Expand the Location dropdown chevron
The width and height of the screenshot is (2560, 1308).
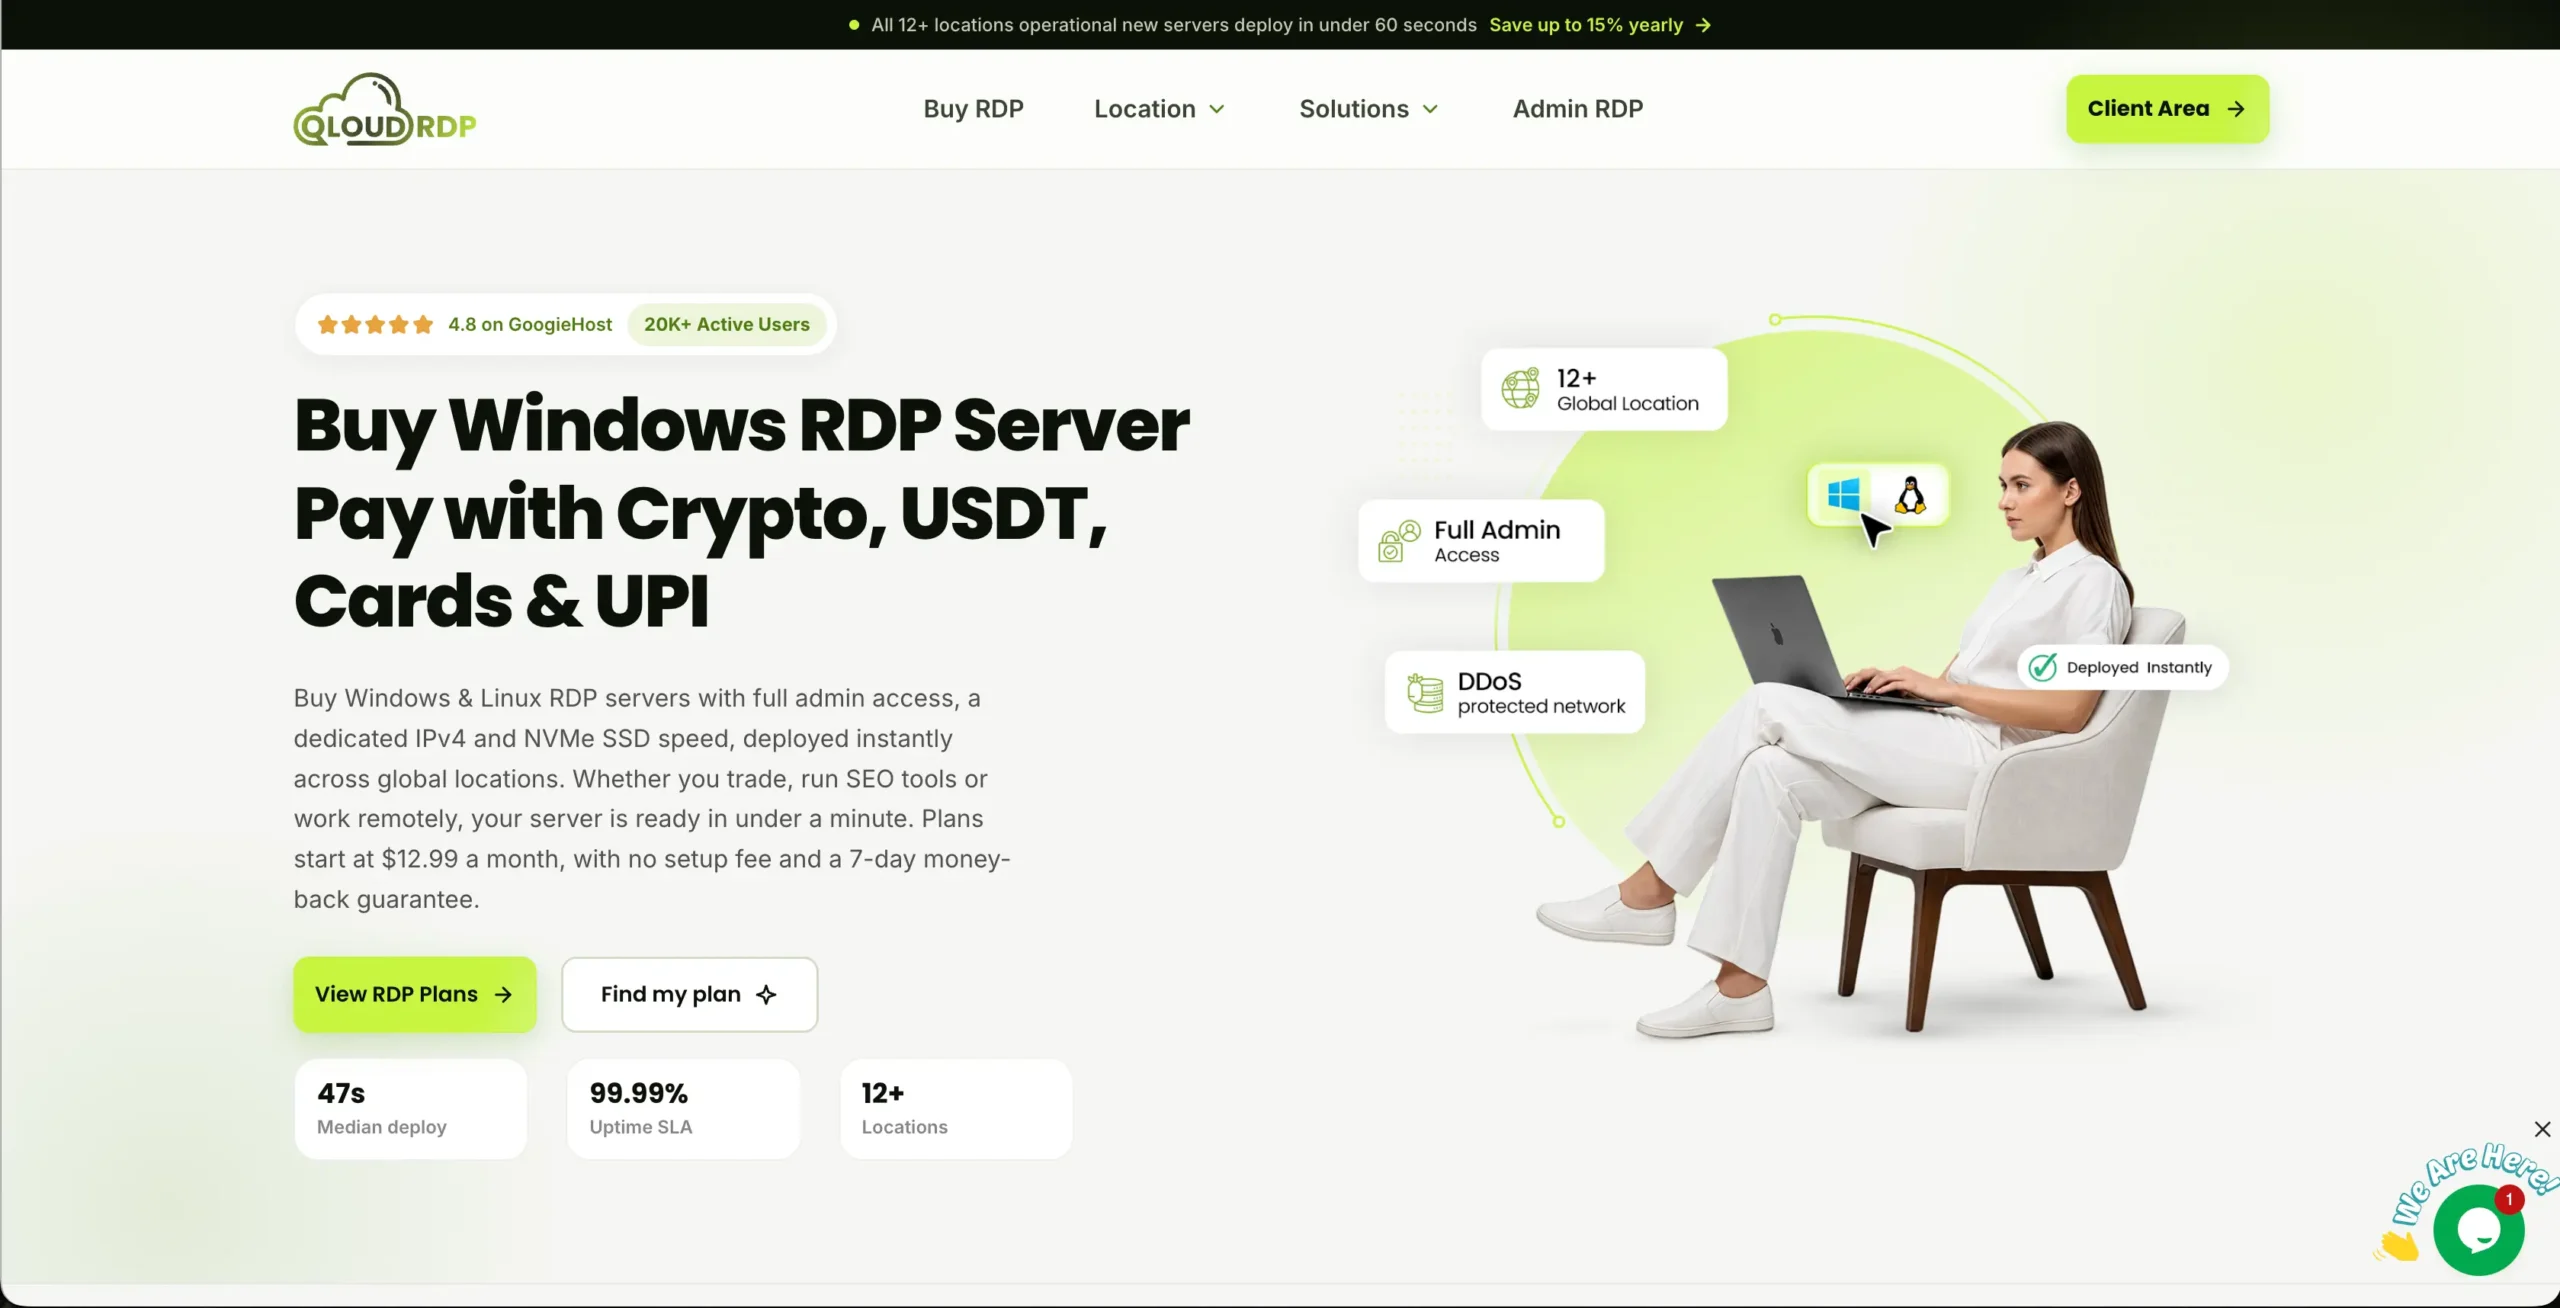(x=1217, y=109)
